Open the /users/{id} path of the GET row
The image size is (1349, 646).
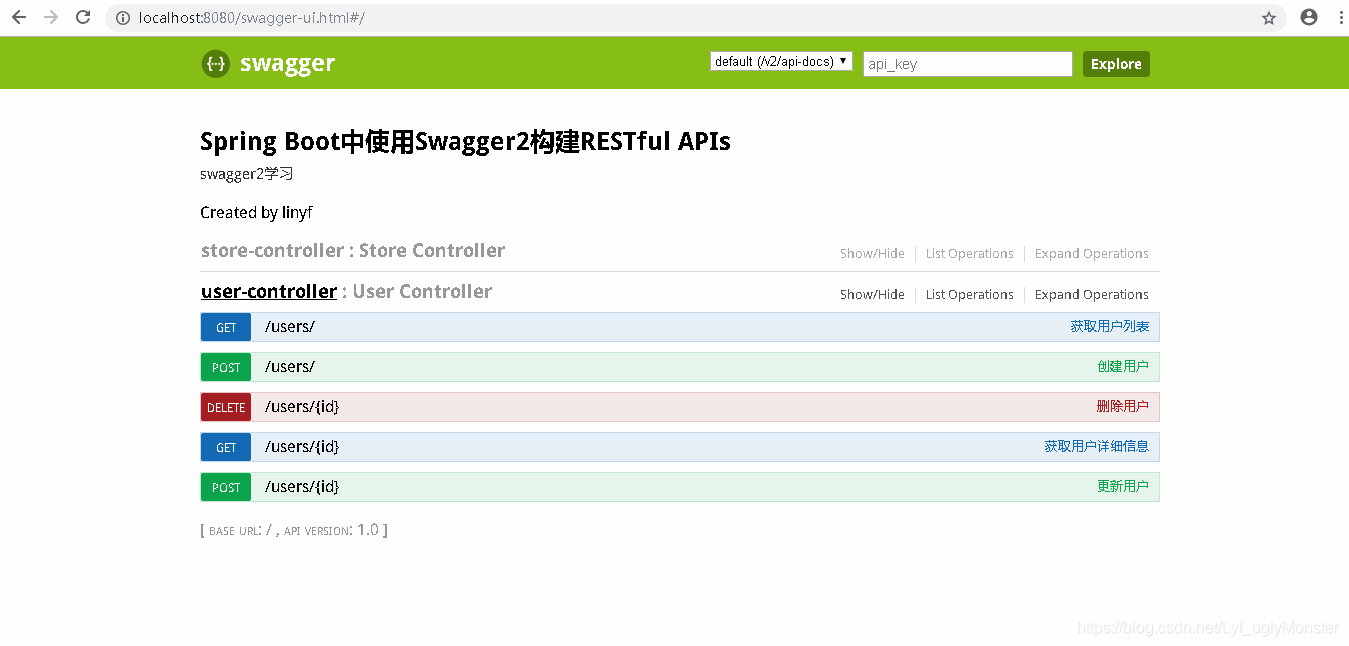point(302,447)
